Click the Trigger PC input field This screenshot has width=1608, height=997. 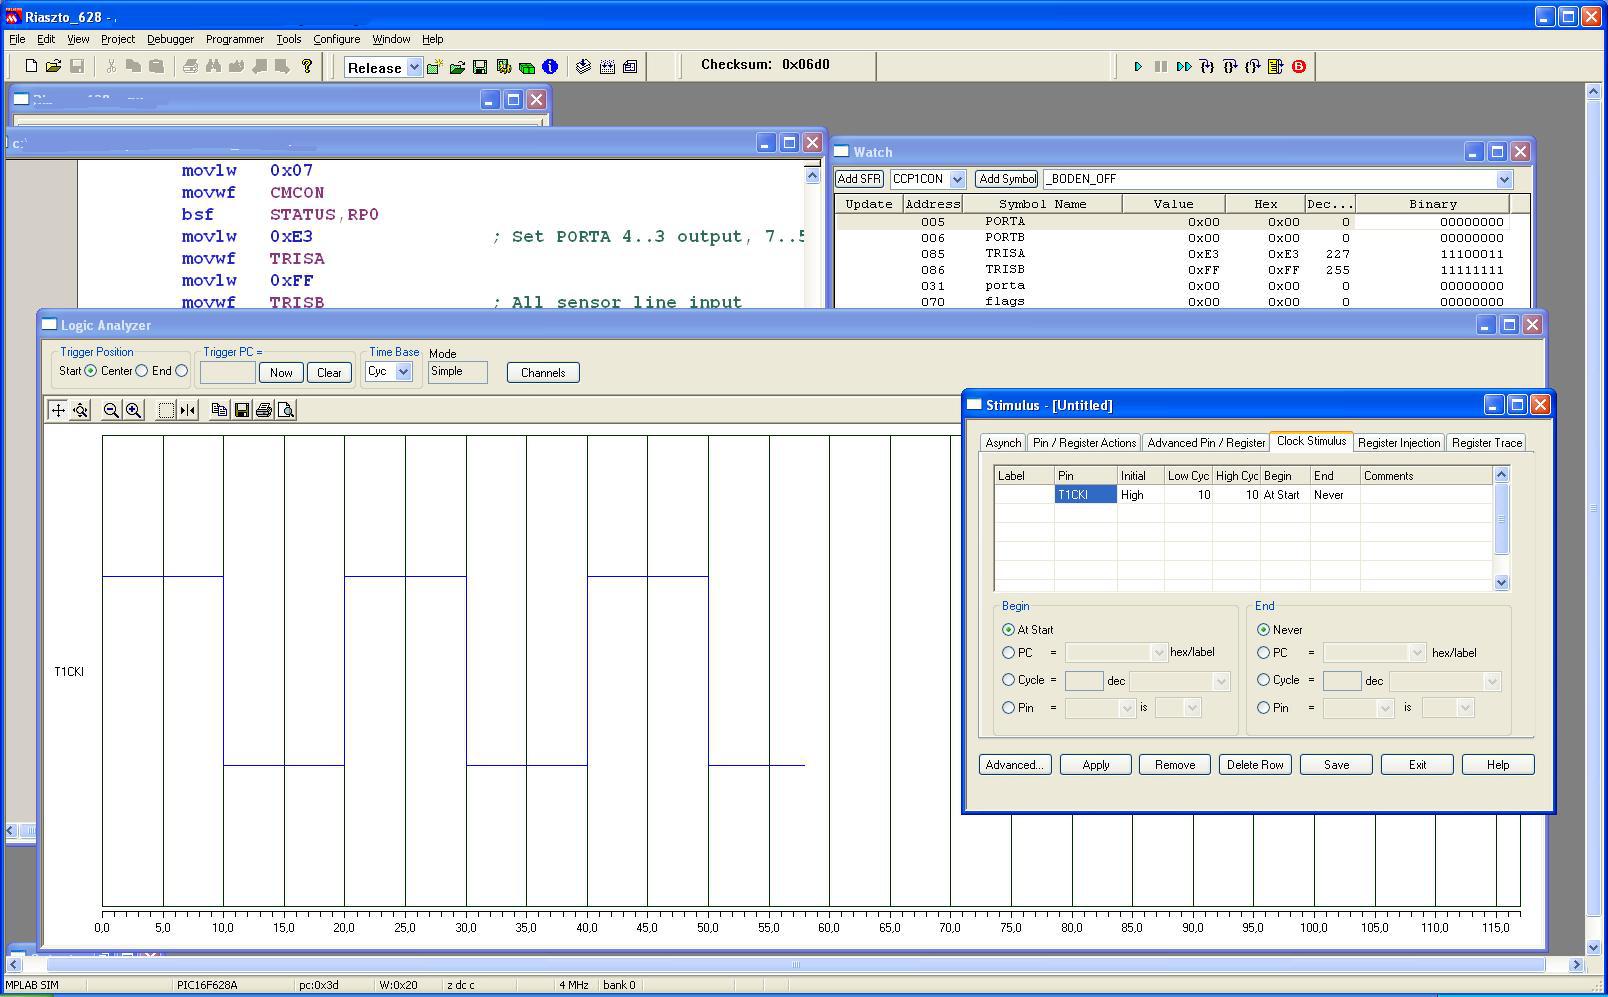(x=228, y=372)
